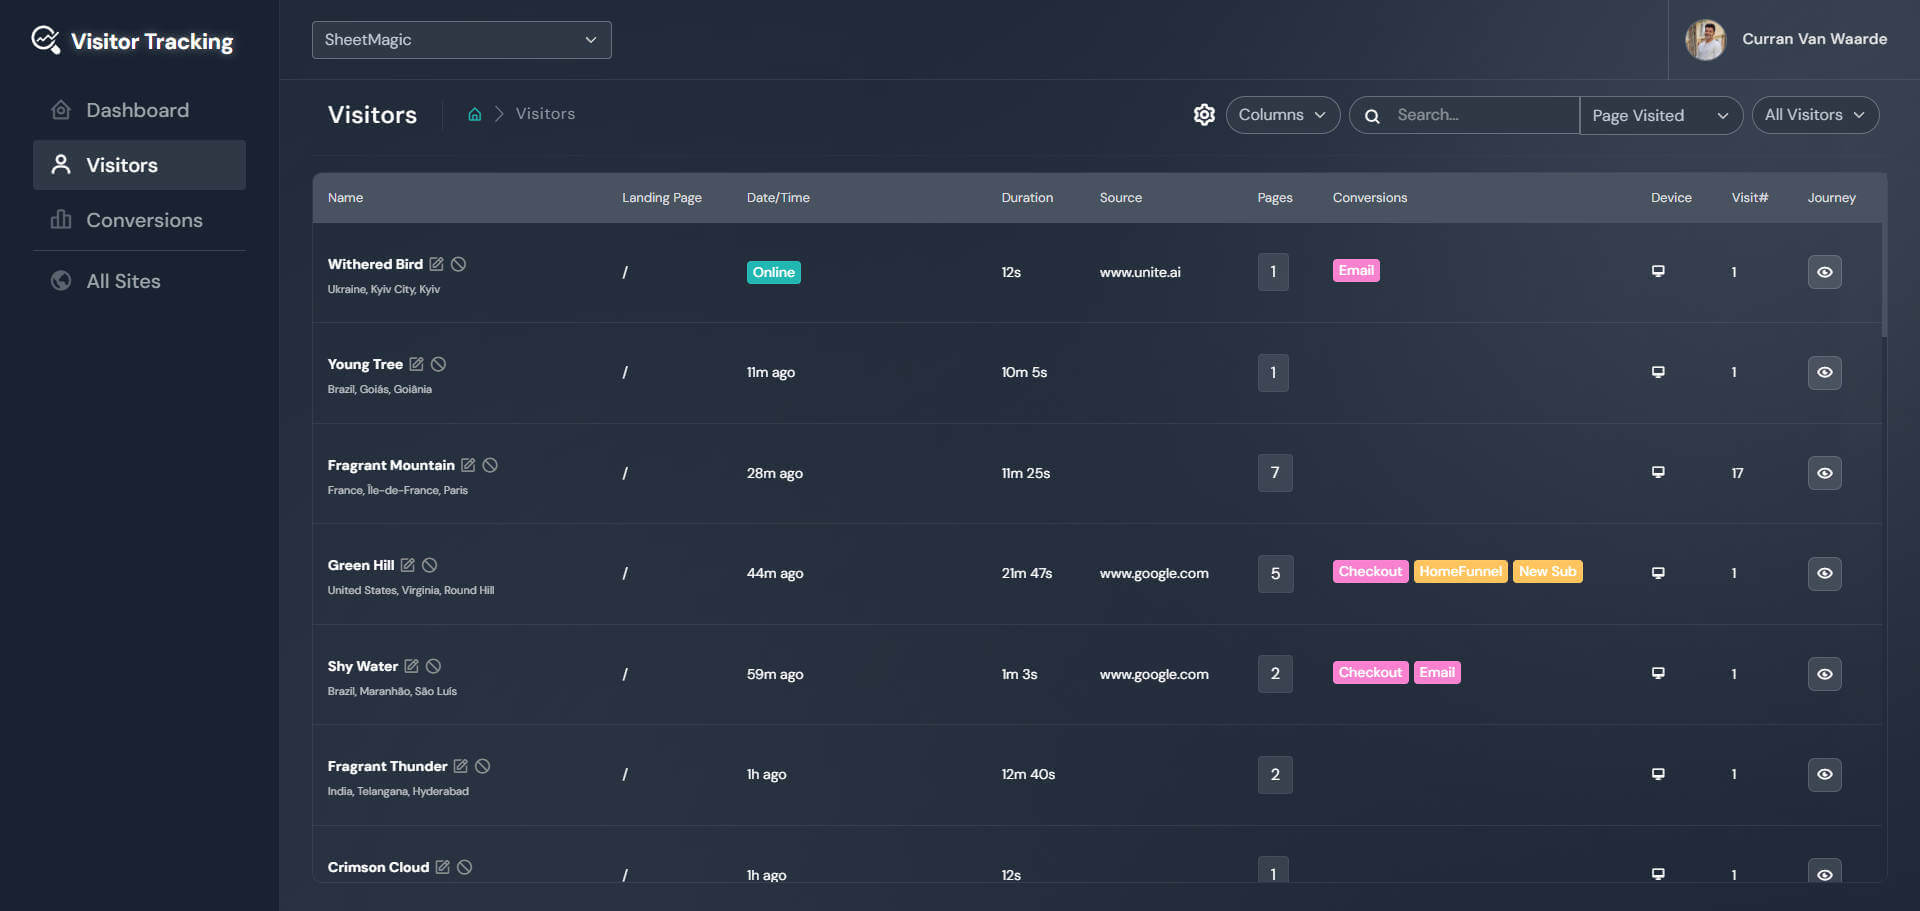Click the home icon in the breadcrumb
This screenshot has height=911, width=1920.
point(474,114)
